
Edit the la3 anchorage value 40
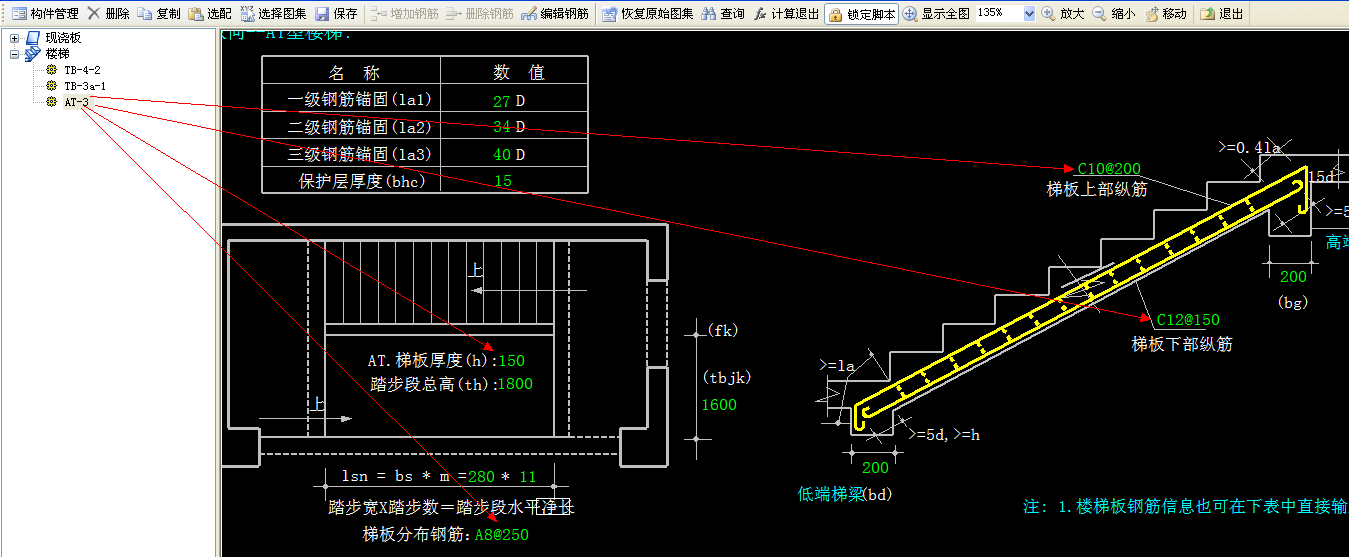pyautogui.click(x=502, y=154)
